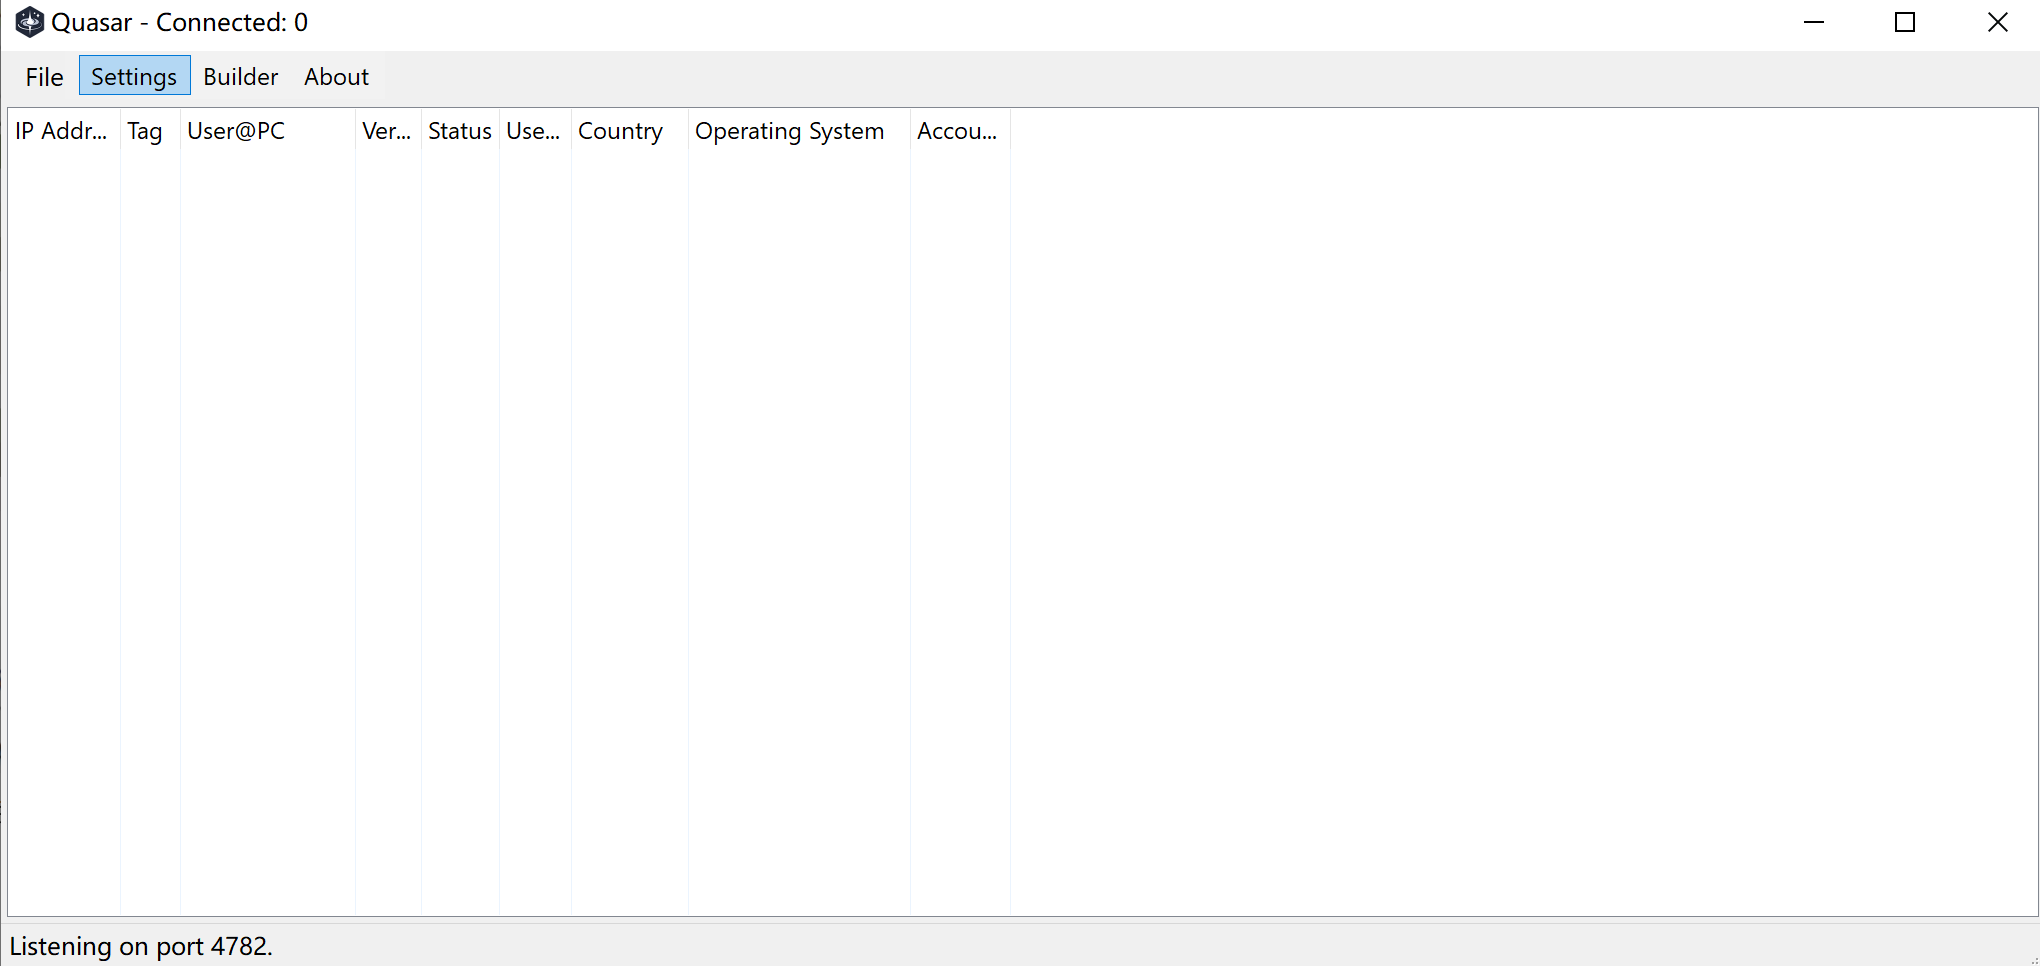This screenshot has height=966, width=2040.
Task: Sort by IP Address column header
Action: pyautogui.click(x=64, y=131)
